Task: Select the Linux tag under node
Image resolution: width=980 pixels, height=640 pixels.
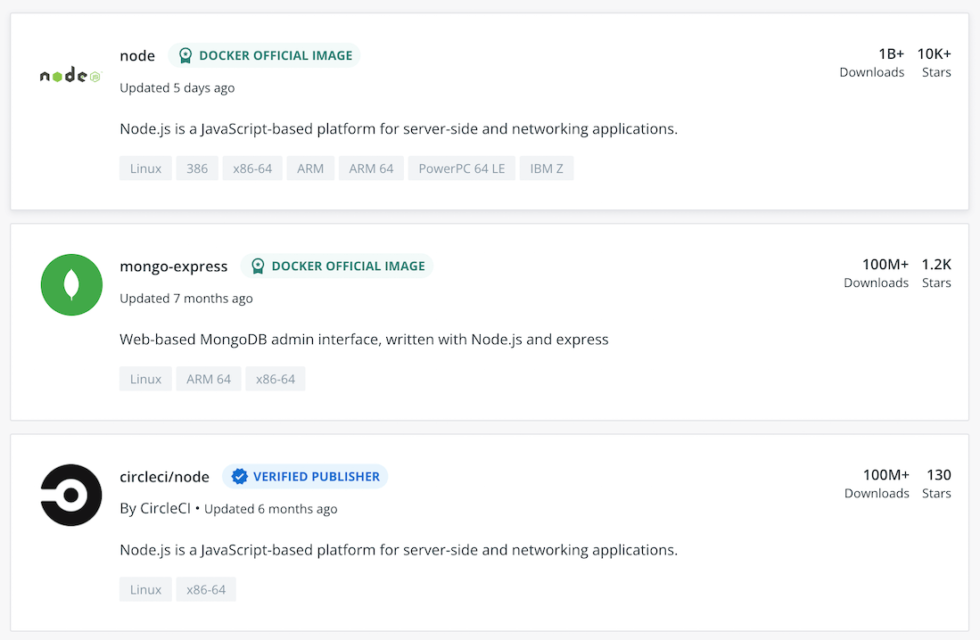Action: click(x=145, y=168)
